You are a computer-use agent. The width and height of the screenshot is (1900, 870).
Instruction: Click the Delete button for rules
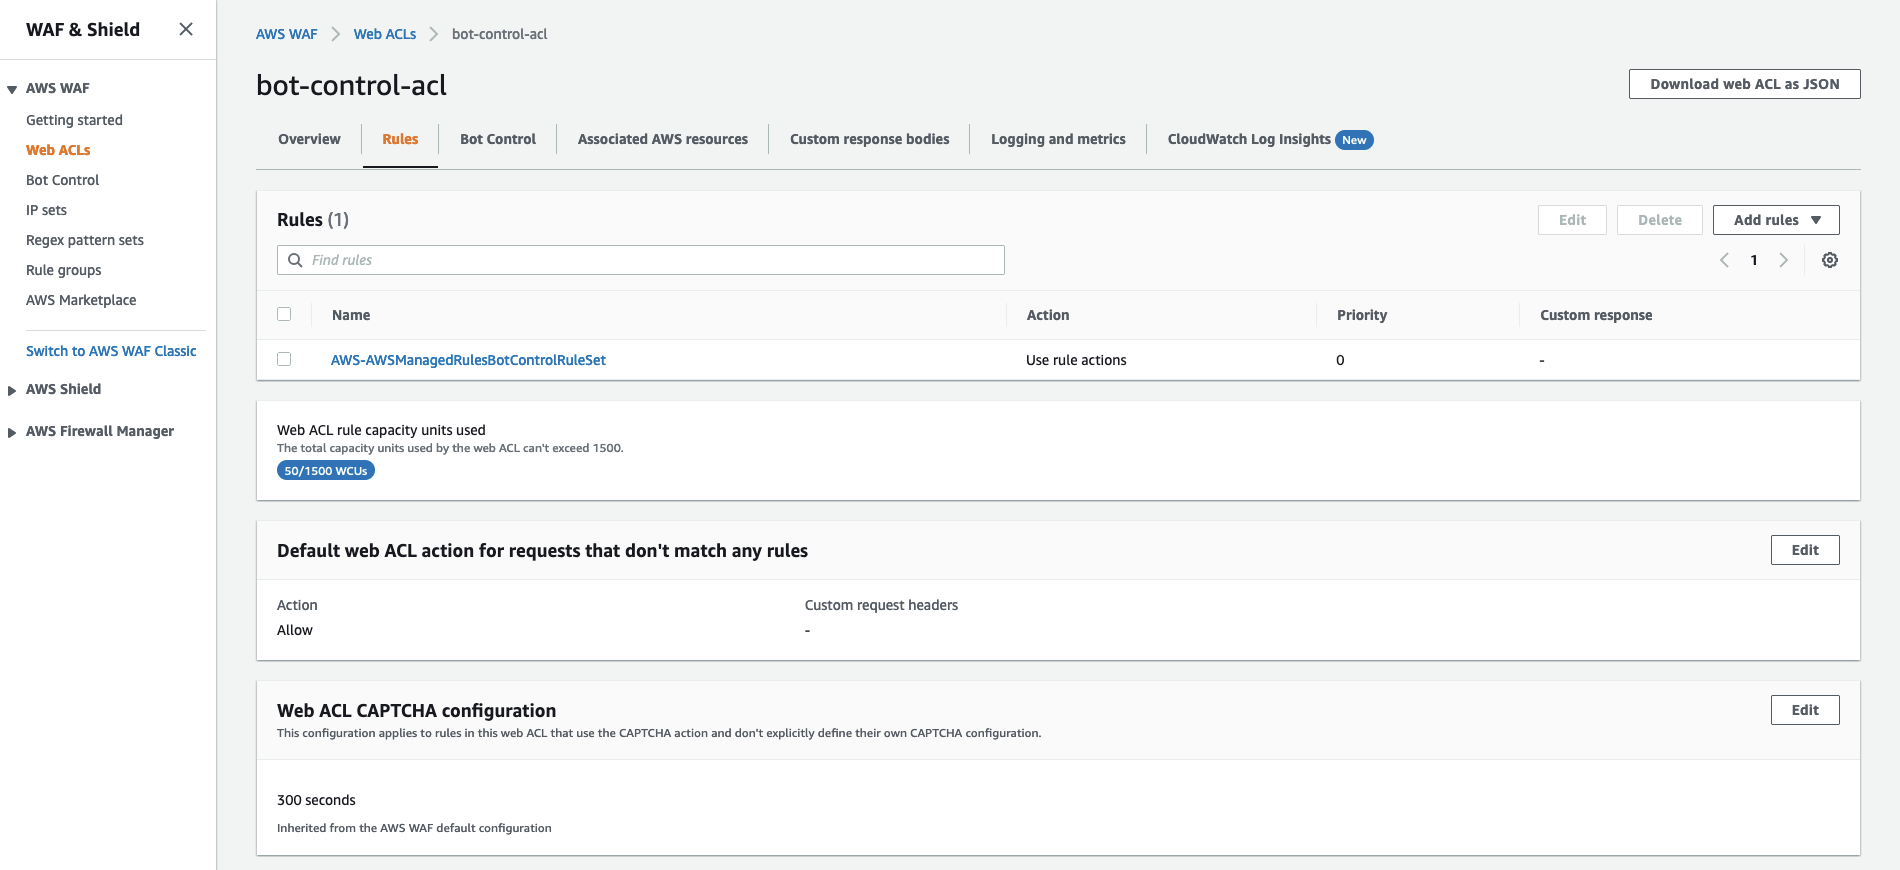(1660, 220)
